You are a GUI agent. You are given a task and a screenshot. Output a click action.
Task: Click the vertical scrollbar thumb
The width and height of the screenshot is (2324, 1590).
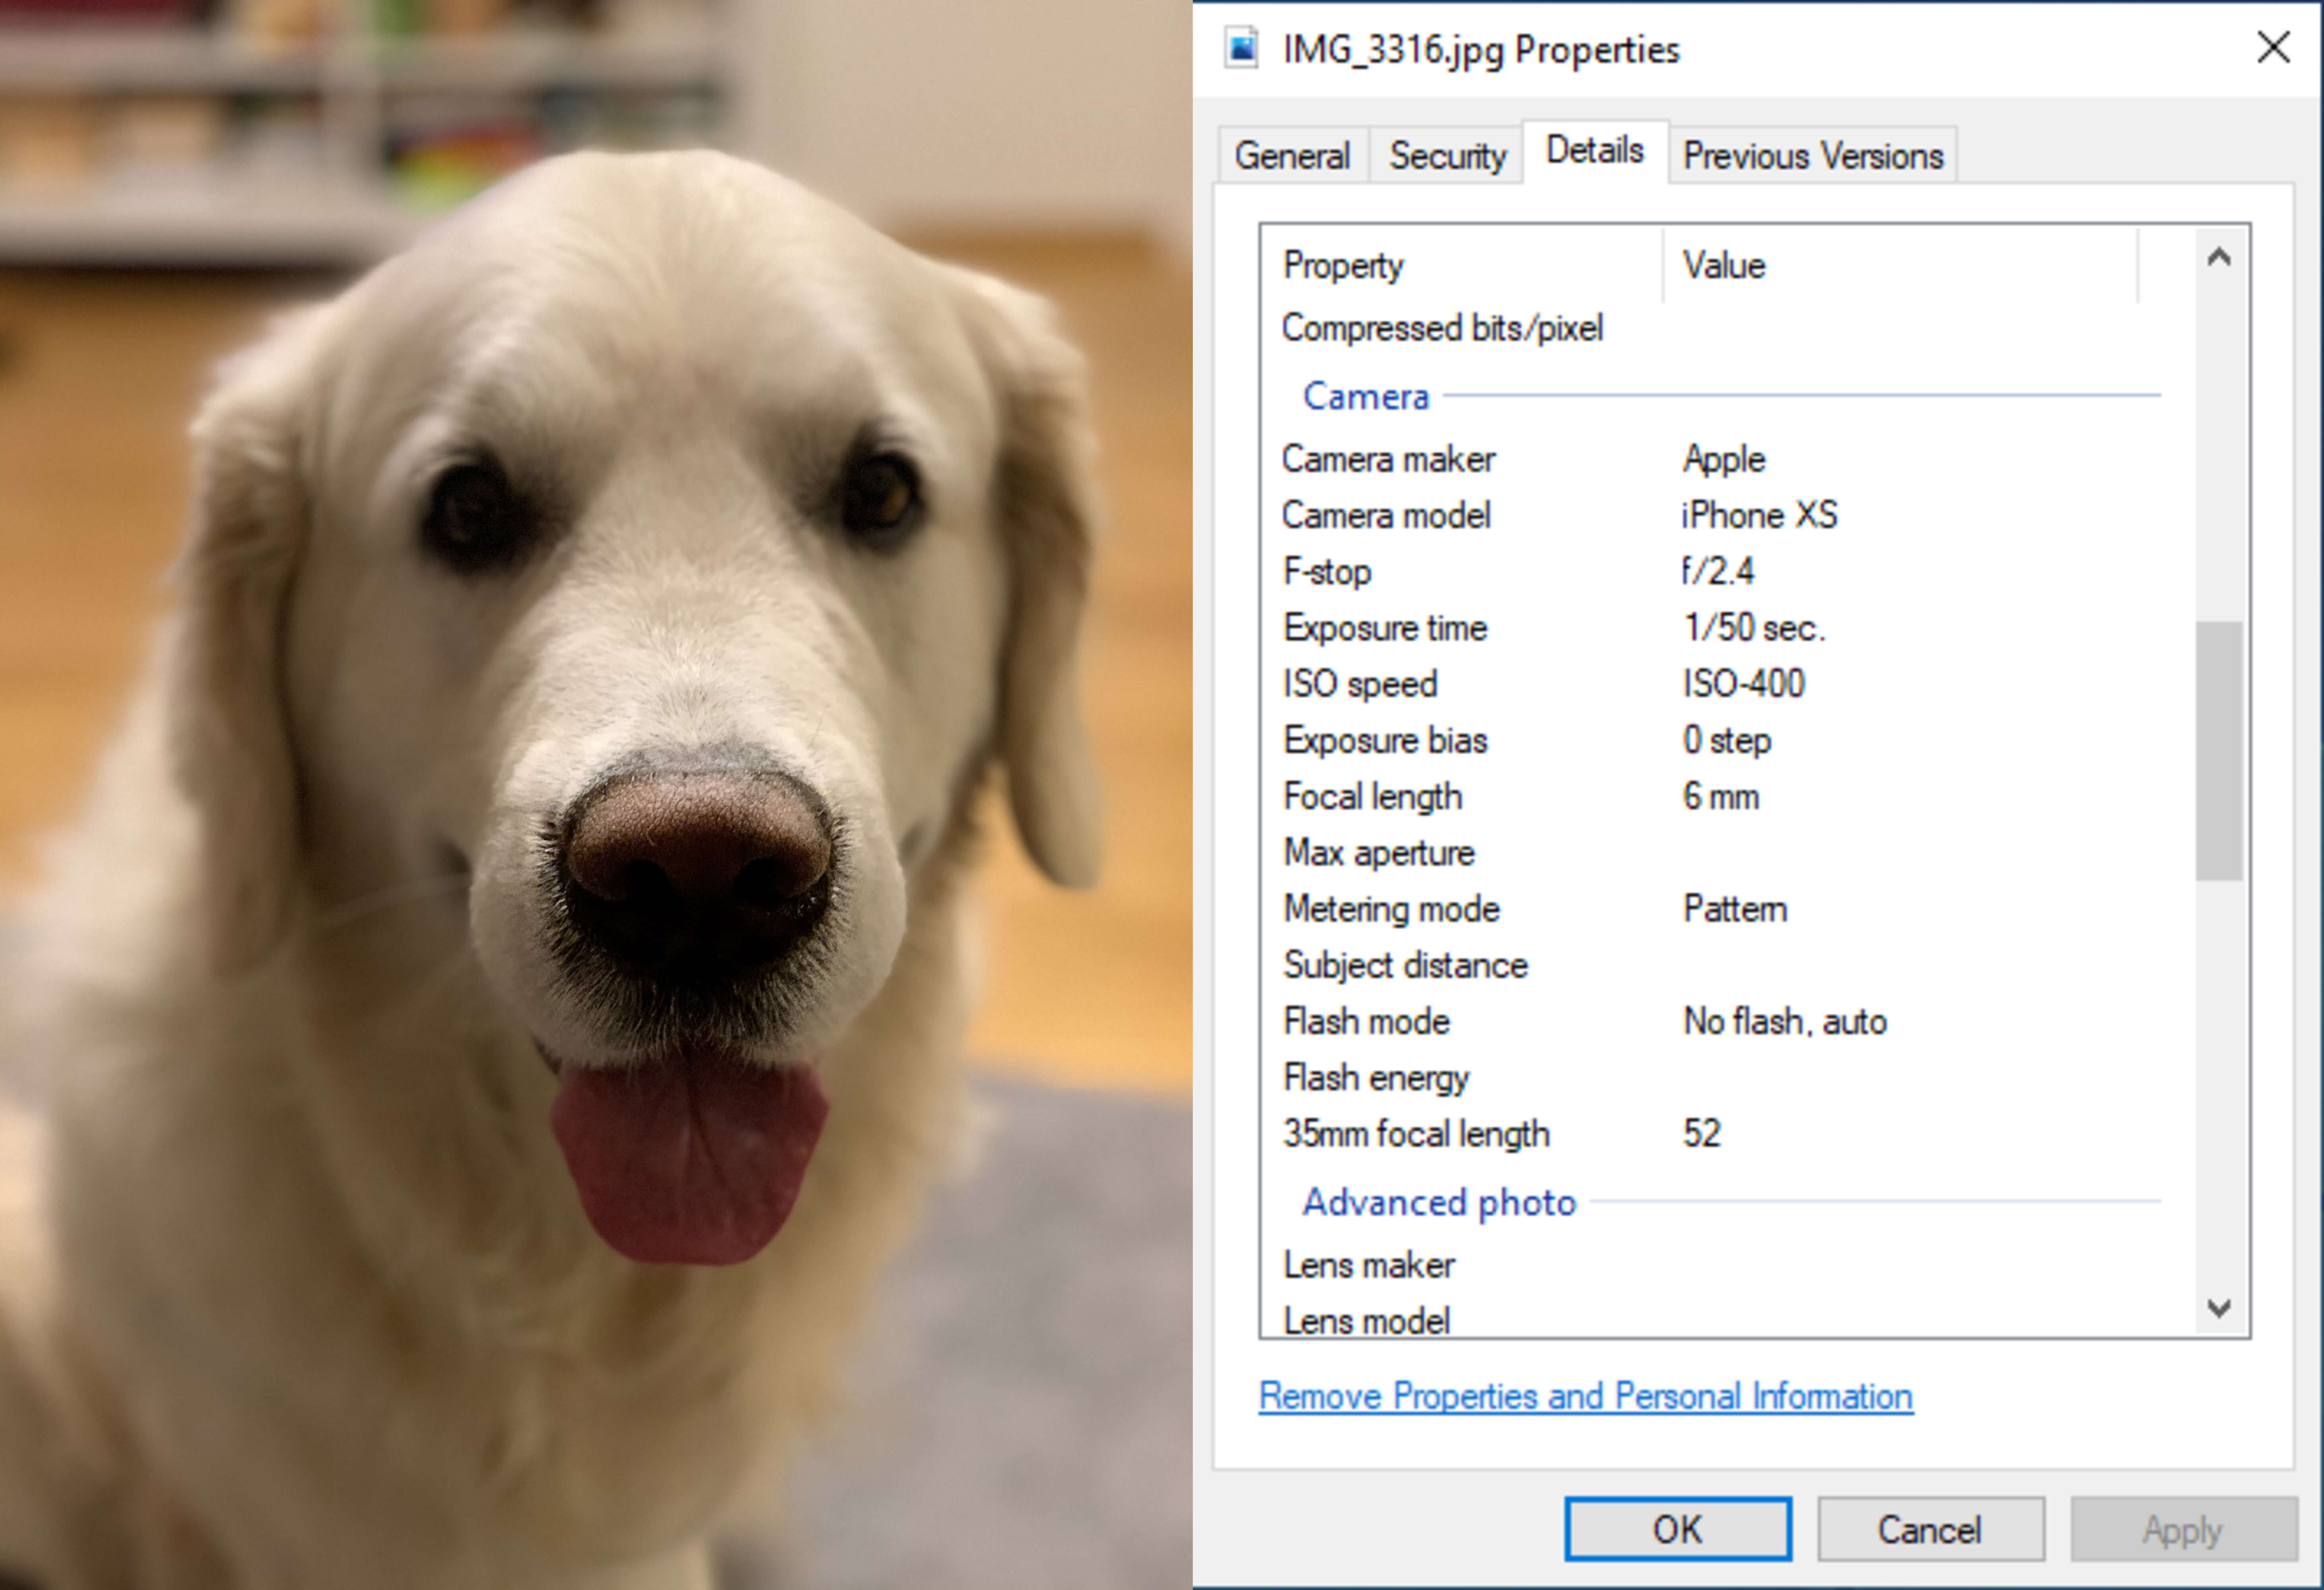point(2219,751)
